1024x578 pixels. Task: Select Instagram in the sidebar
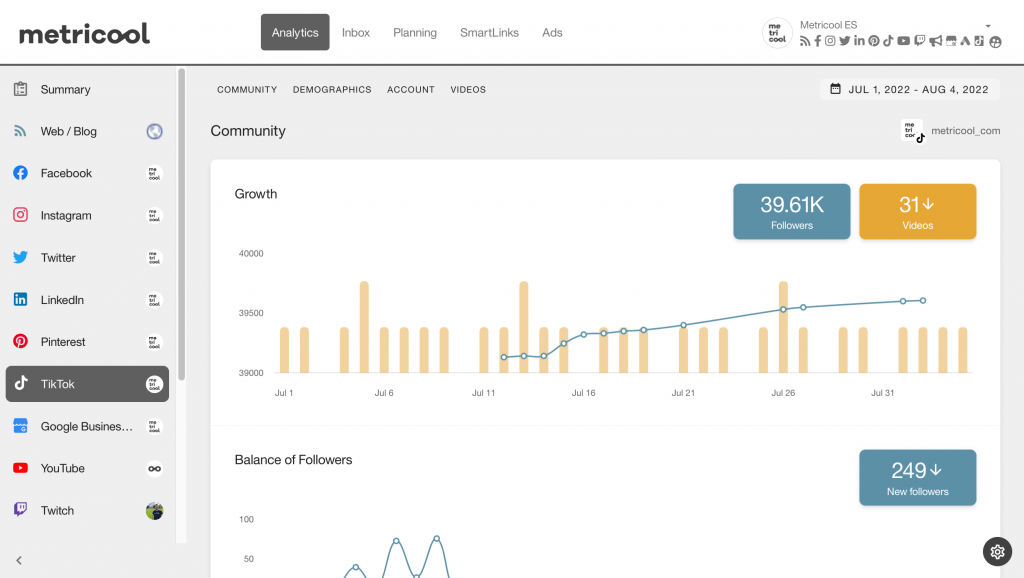(88, 216)
